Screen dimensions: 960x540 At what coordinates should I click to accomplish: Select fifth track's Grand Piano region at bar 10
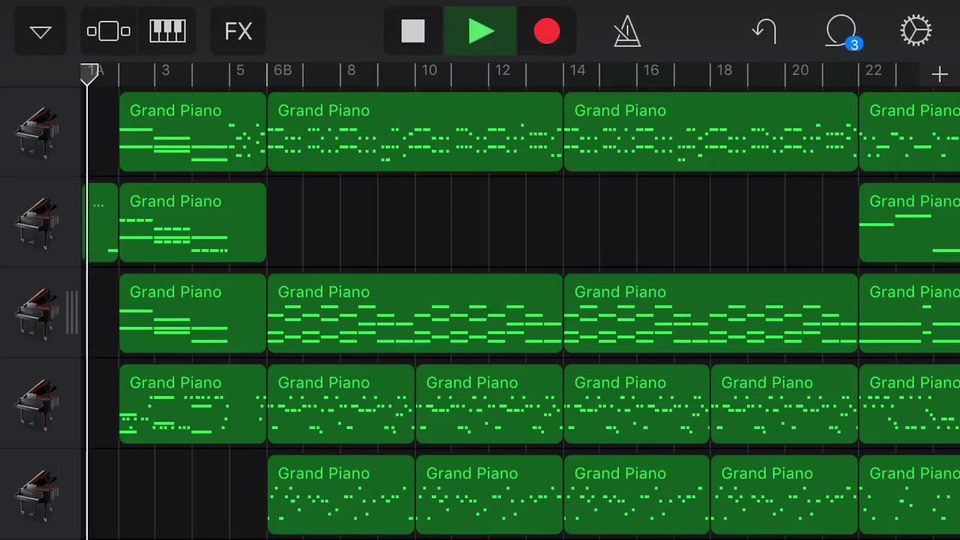coord(489,494)
